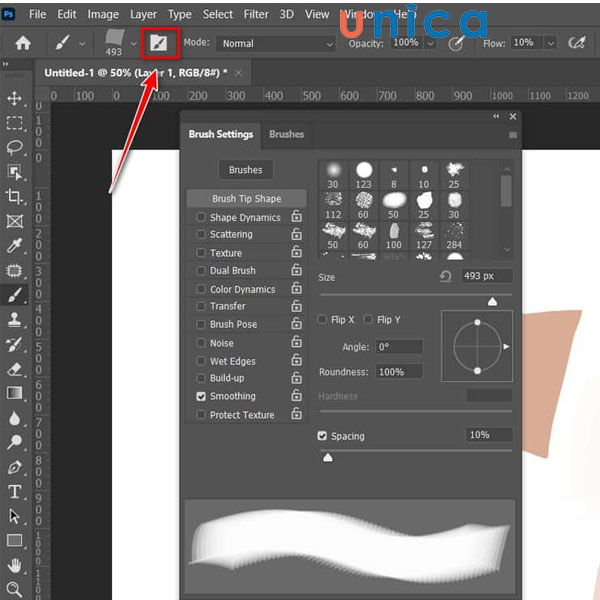Select the Path Selection tool
The width and height of the screenshot is (600, 600).
15,516
